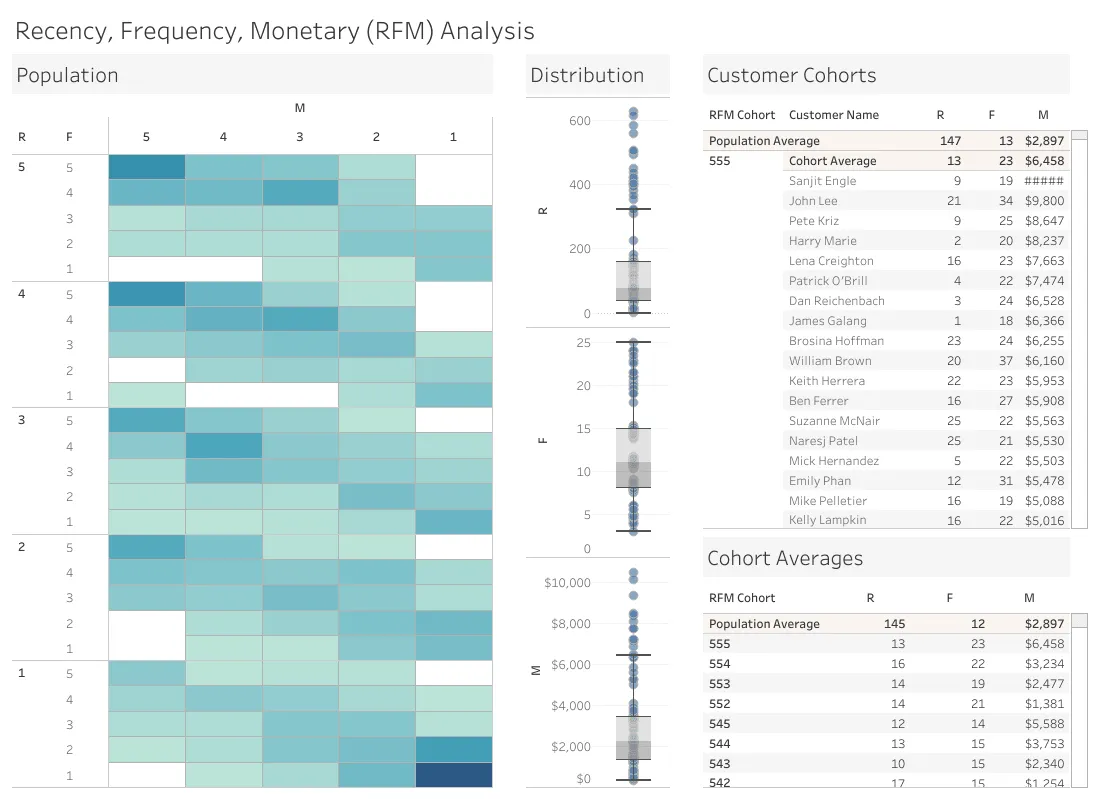Click the highest dot in the M distribution
The image size is (1099, 799).
coord(634,573)
